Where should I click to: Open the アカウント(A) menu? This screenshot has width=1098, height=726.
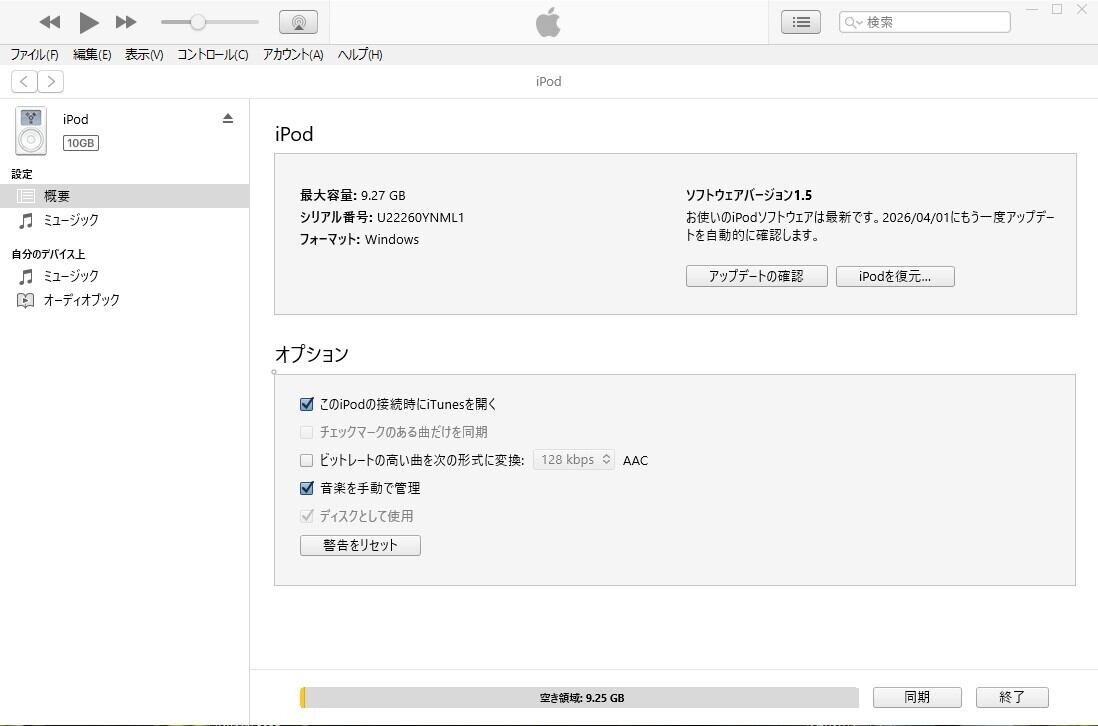tap(293, 55)
